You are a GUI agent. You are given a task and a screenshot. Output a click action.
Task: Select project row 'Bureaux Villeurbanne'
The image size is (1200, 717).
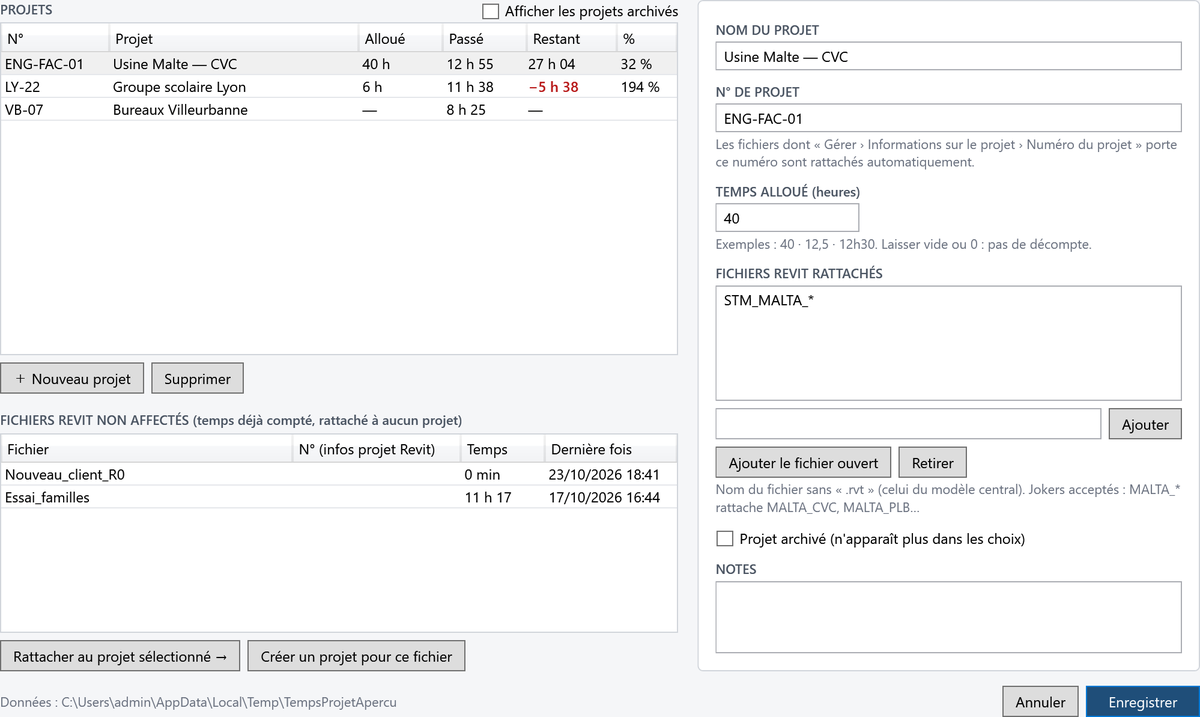tap(339, 109)
